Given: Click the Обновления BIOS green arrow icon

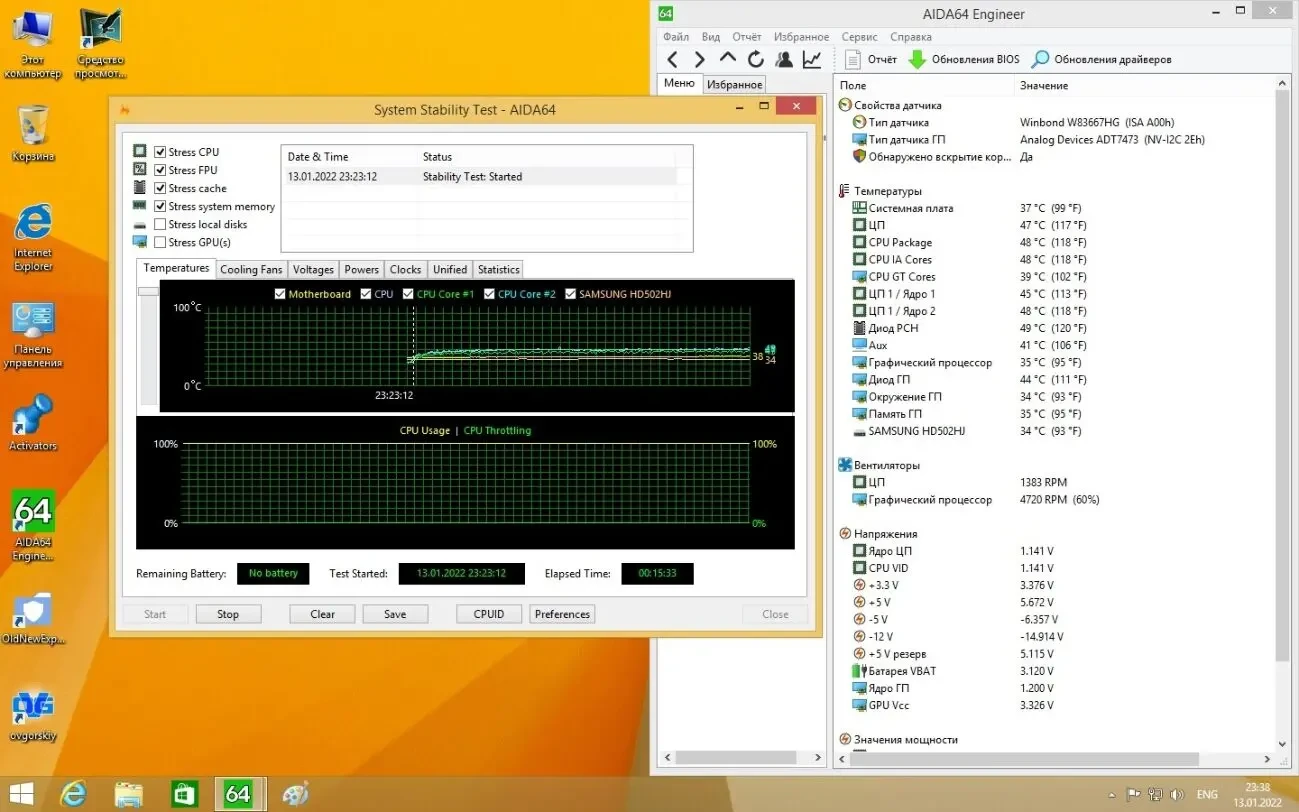Looking at the screenshot, I should coord(919,58).
